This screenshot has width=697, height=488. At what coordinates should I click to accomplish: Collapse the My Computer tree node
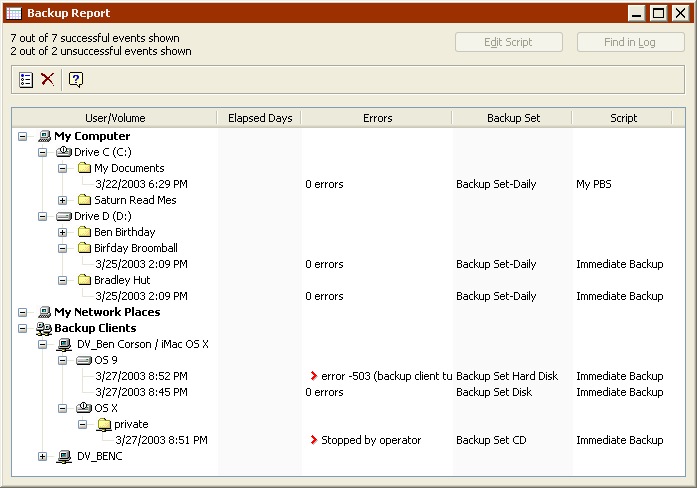coord(22,136)
